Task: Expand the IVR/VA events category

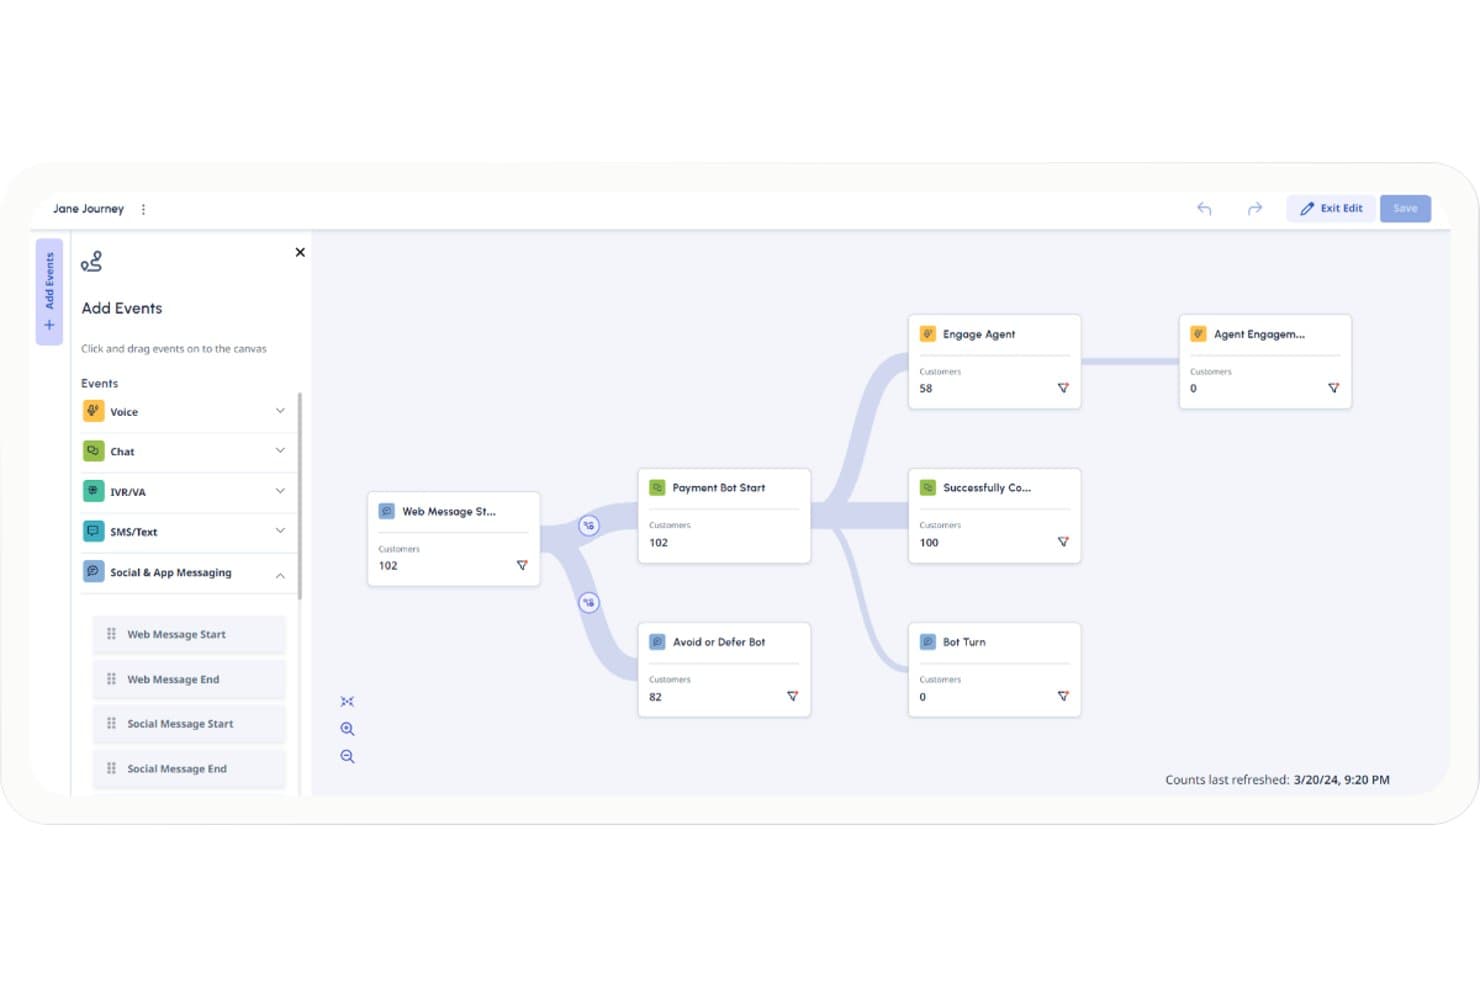Action: pyautogui.click(x=280, y=491)
